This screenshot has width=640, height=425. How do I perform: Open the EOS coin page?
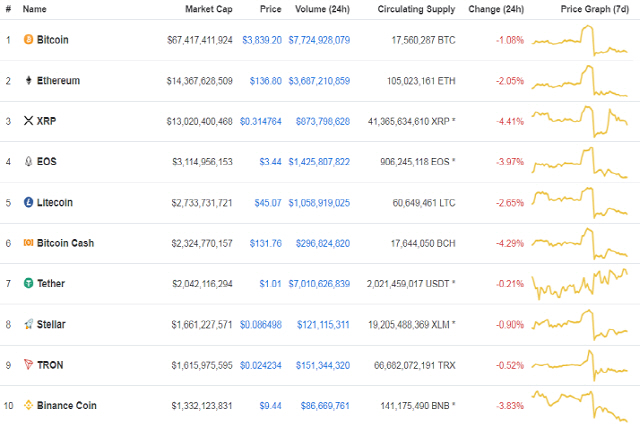[x=47, y=162]
